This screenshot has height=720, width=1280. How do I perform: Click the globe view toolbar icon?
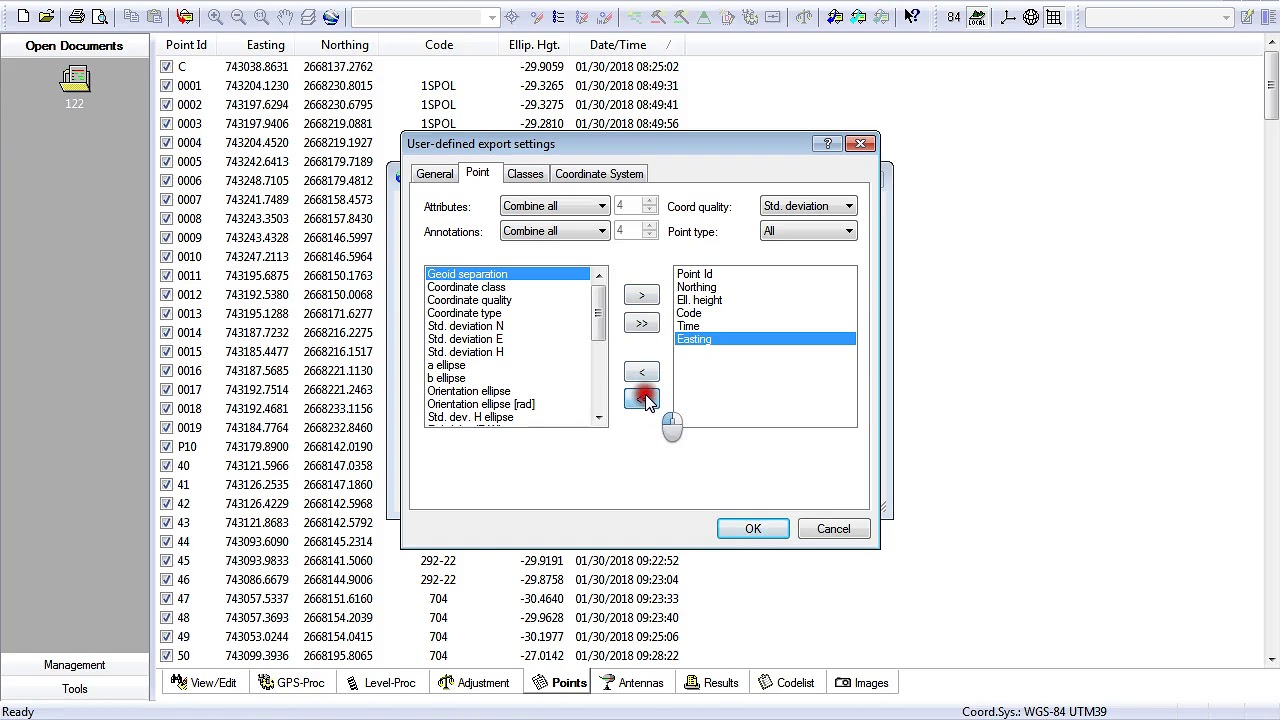click(331, 17)
